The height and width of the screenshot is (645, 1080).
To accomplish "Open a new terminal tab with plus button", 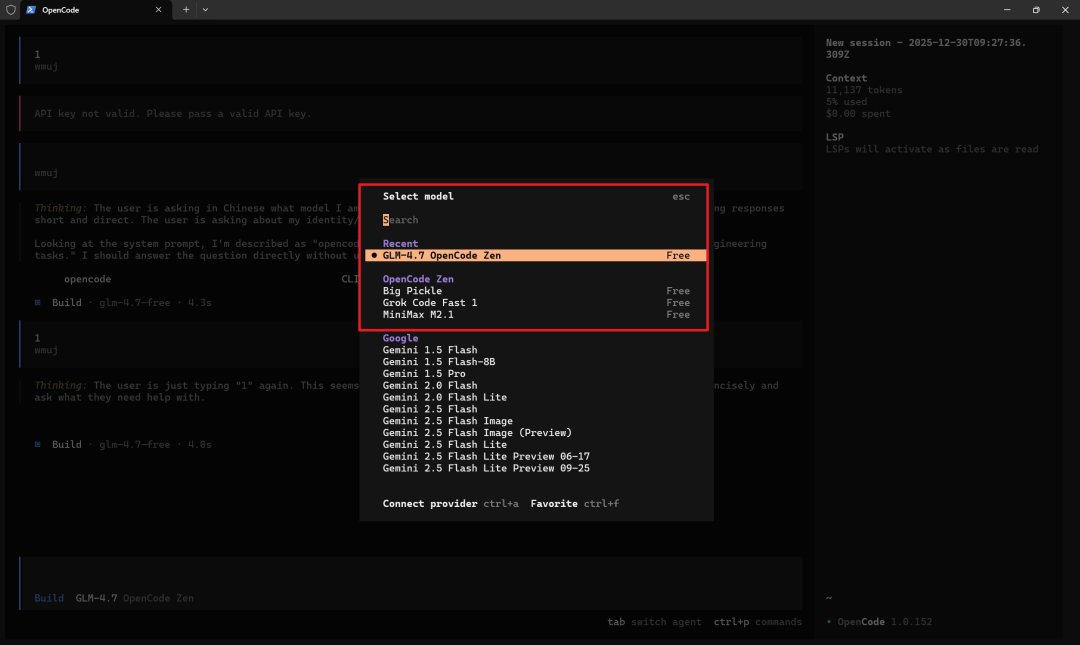I will (x=186, y=10).
